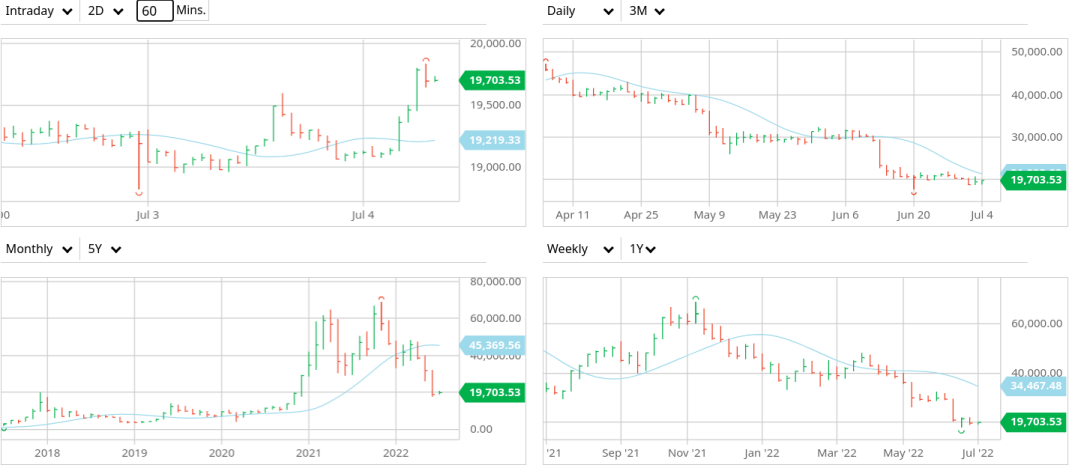The image size is (1069, 465).
Task: Click the green low marker on weekly chart
Action: [x=961, y=431]
